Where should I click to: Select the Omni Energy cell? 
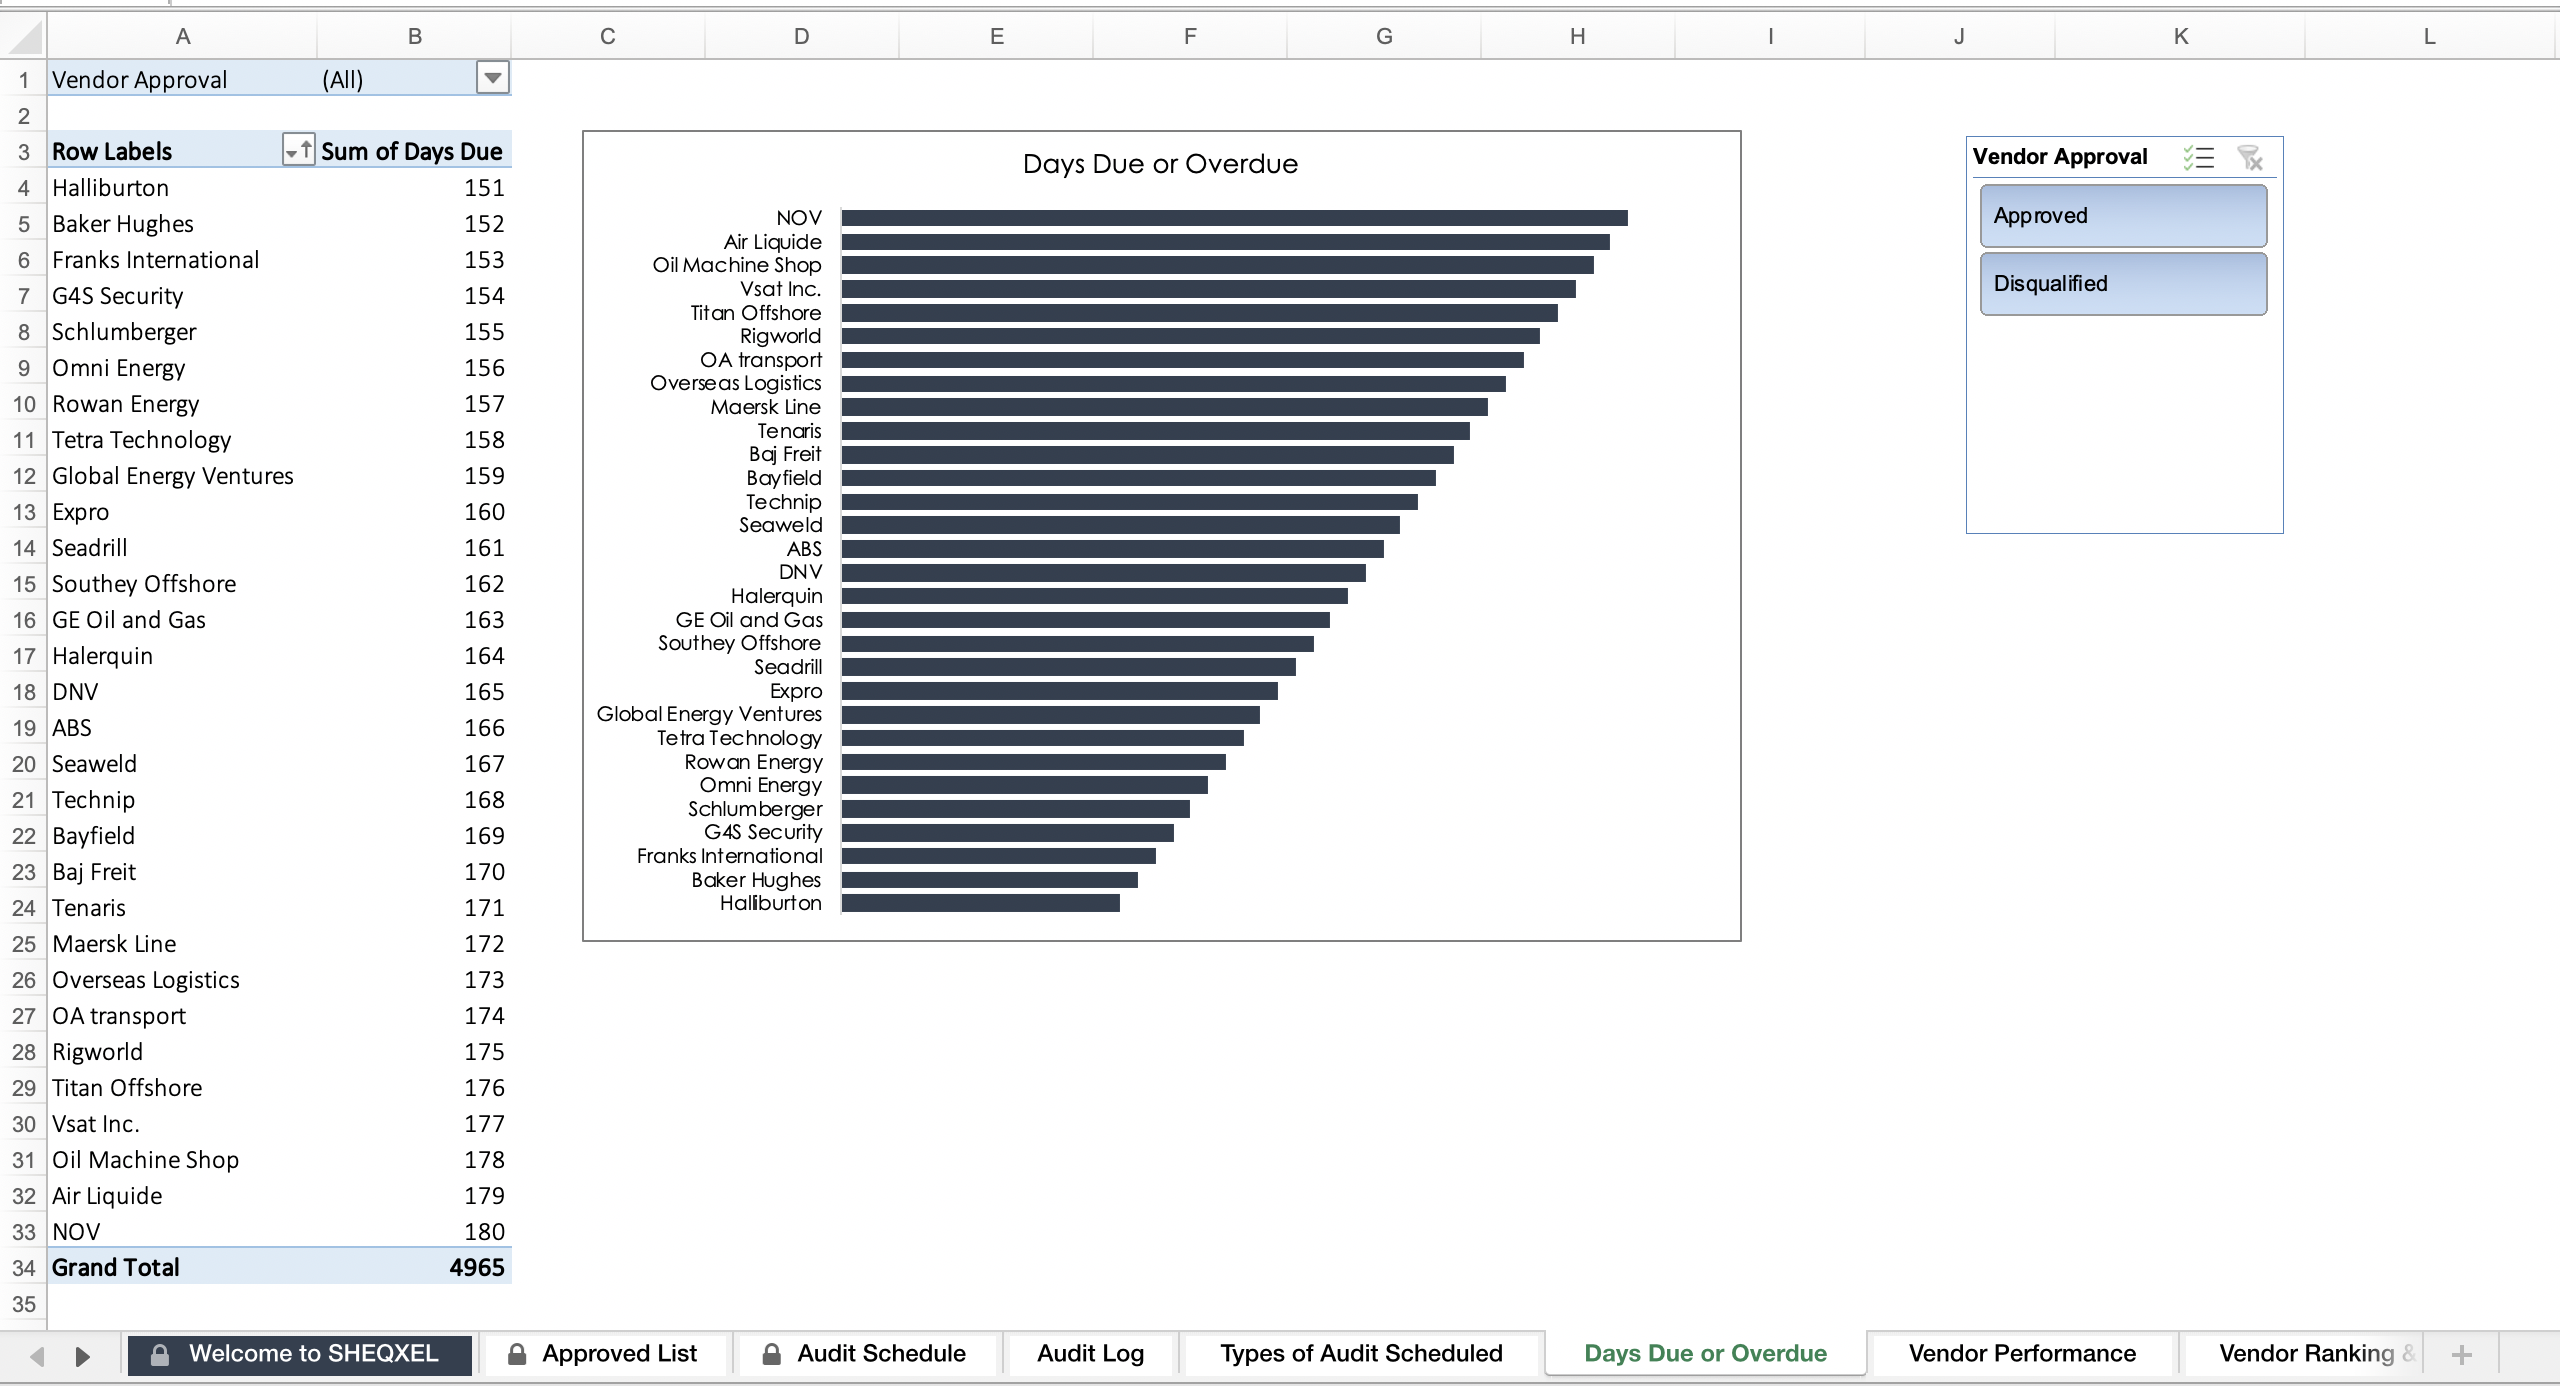click(x=182, y=368)
